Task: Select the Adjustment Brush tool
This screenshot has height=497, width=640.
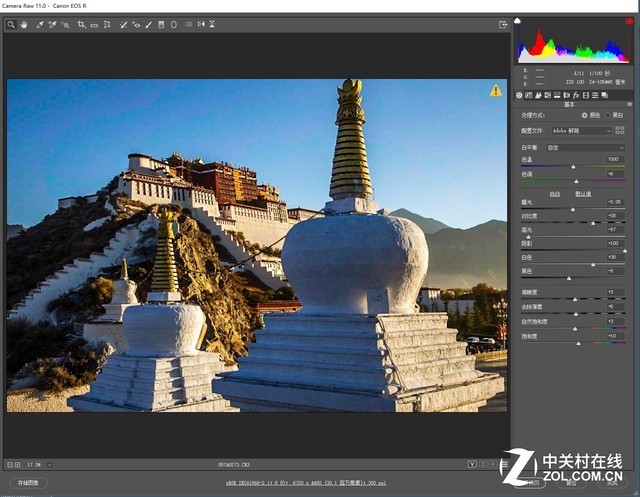Action: (149, 25)
